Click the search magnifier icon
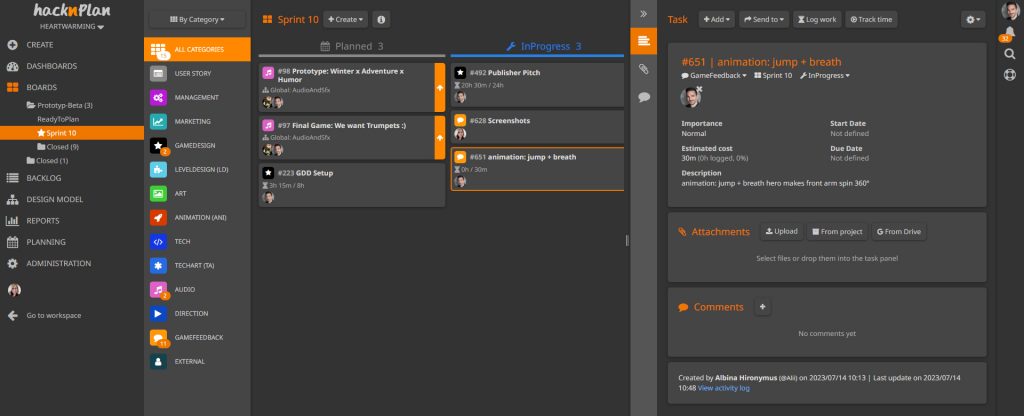 pyautogui.click(x=1009, y=54)
